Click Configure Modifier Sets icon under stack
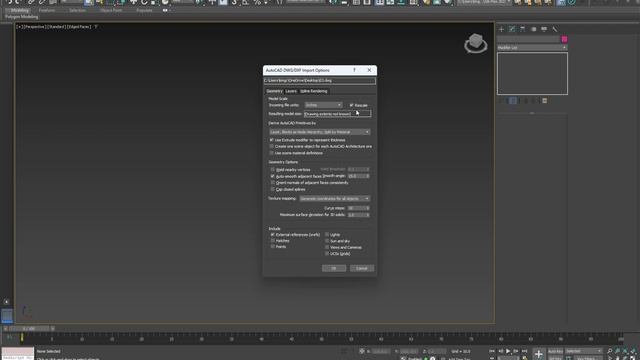Screen dimensions: 640x360 (x=544, y=100)
